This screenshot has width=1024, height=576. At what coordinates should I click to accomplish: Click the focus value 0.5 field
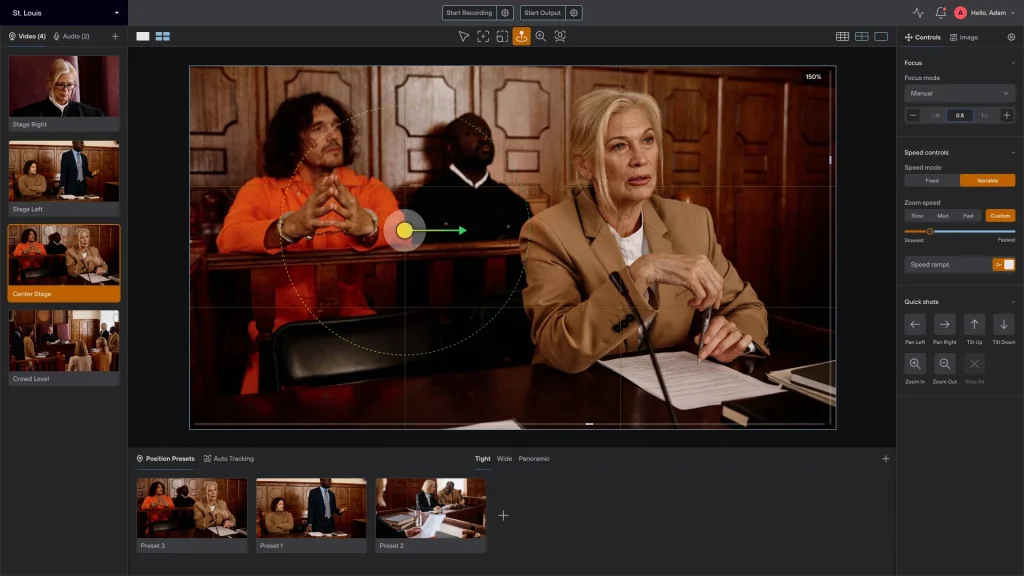pyautogui.click(x=959, y=116)
